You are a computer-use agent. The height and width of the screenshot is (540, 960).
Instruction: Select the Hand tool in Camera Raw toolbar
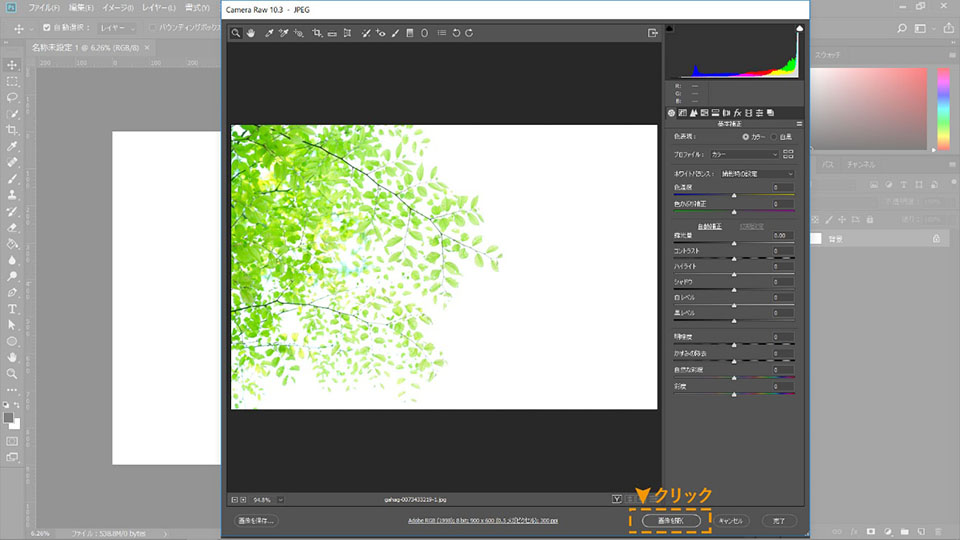click(x=251, y=33)
